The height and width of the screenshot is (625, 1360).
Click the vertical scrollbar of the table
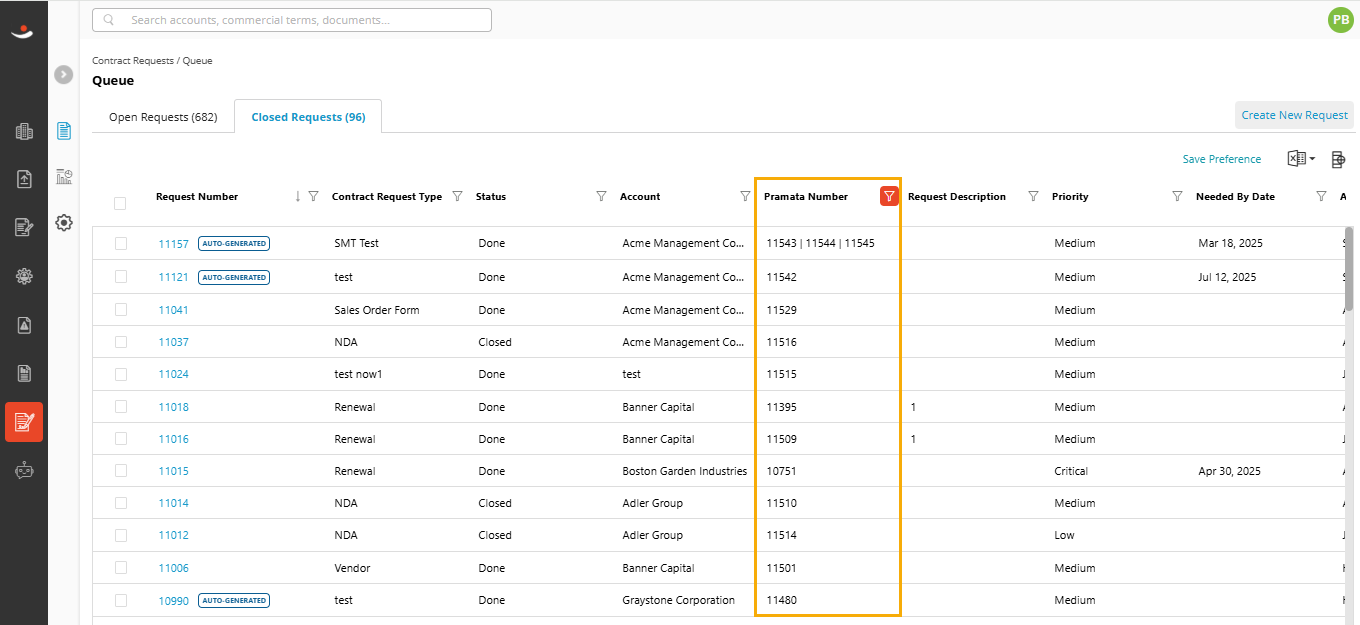[x=1349, y=270]
